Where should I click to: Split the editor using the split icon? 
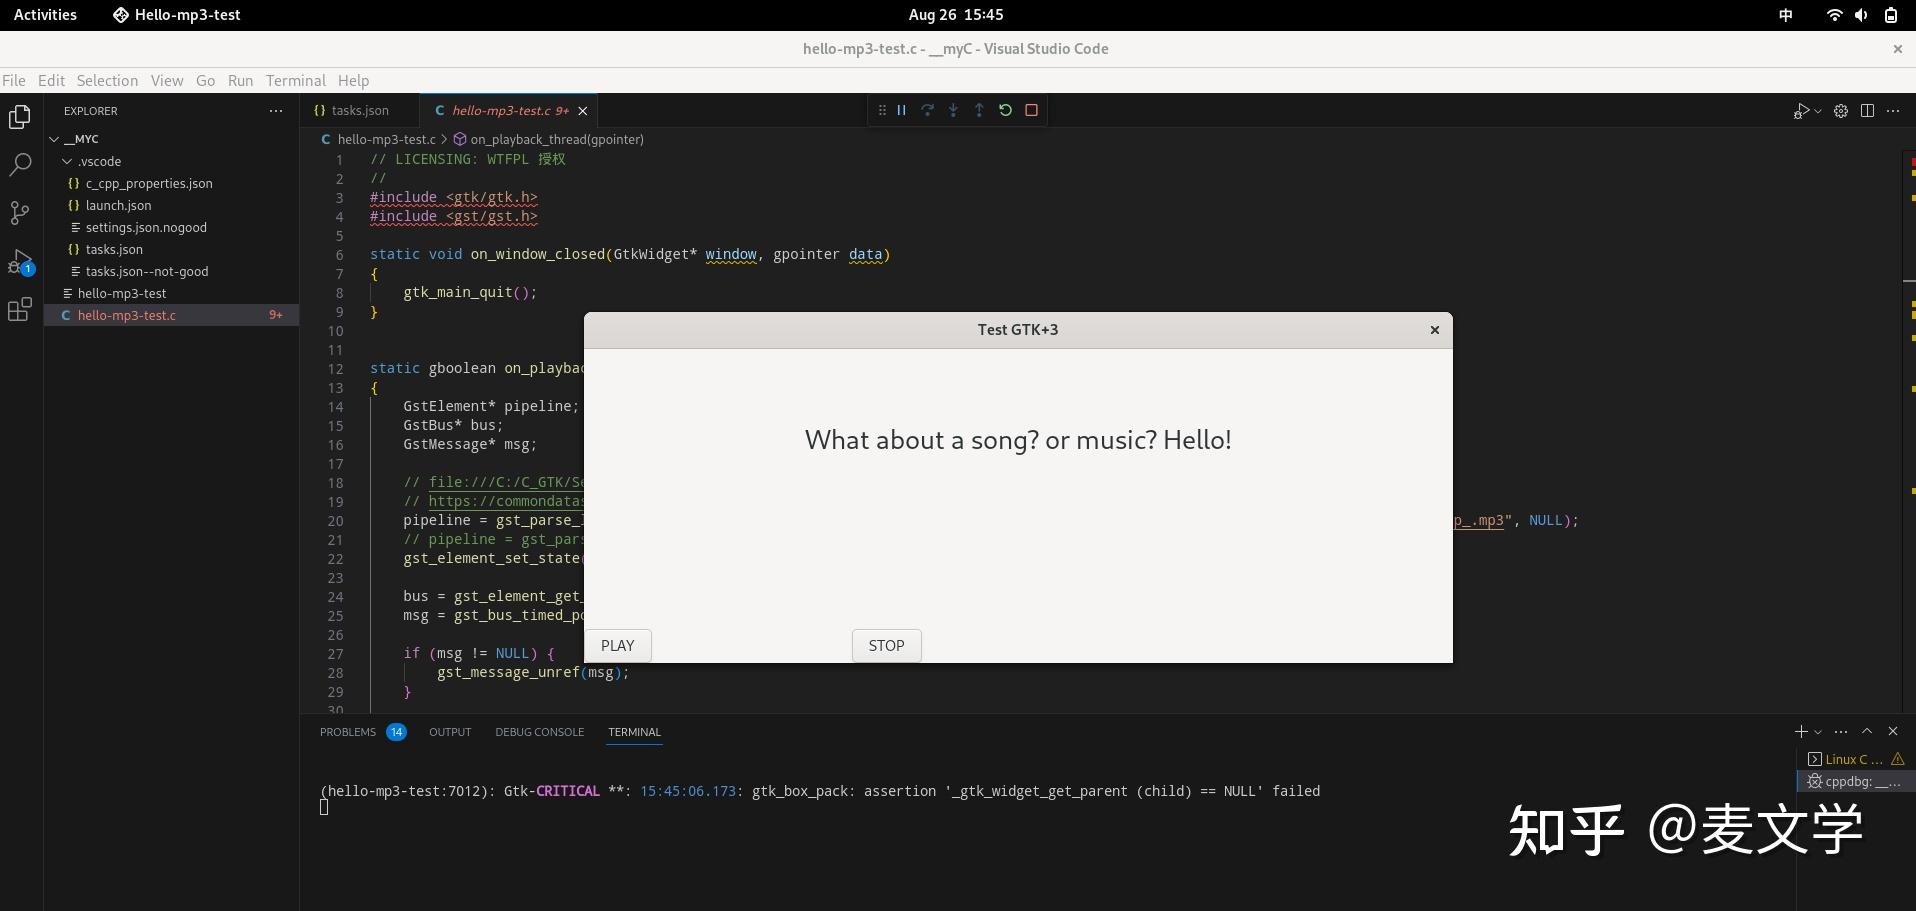point(1868,110)
